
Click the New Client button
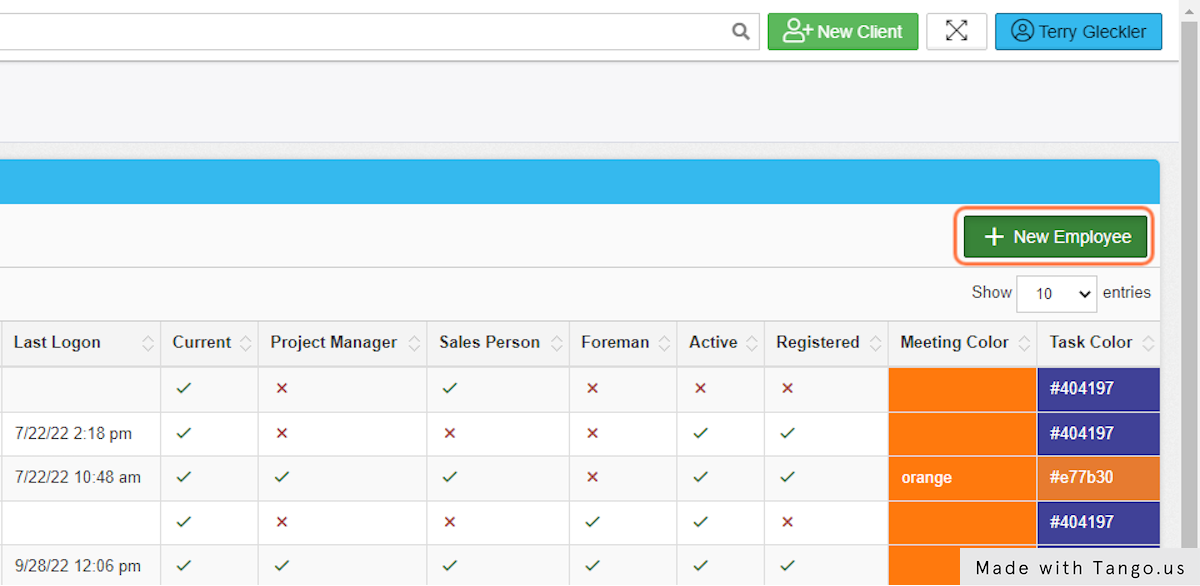(842, 31)
